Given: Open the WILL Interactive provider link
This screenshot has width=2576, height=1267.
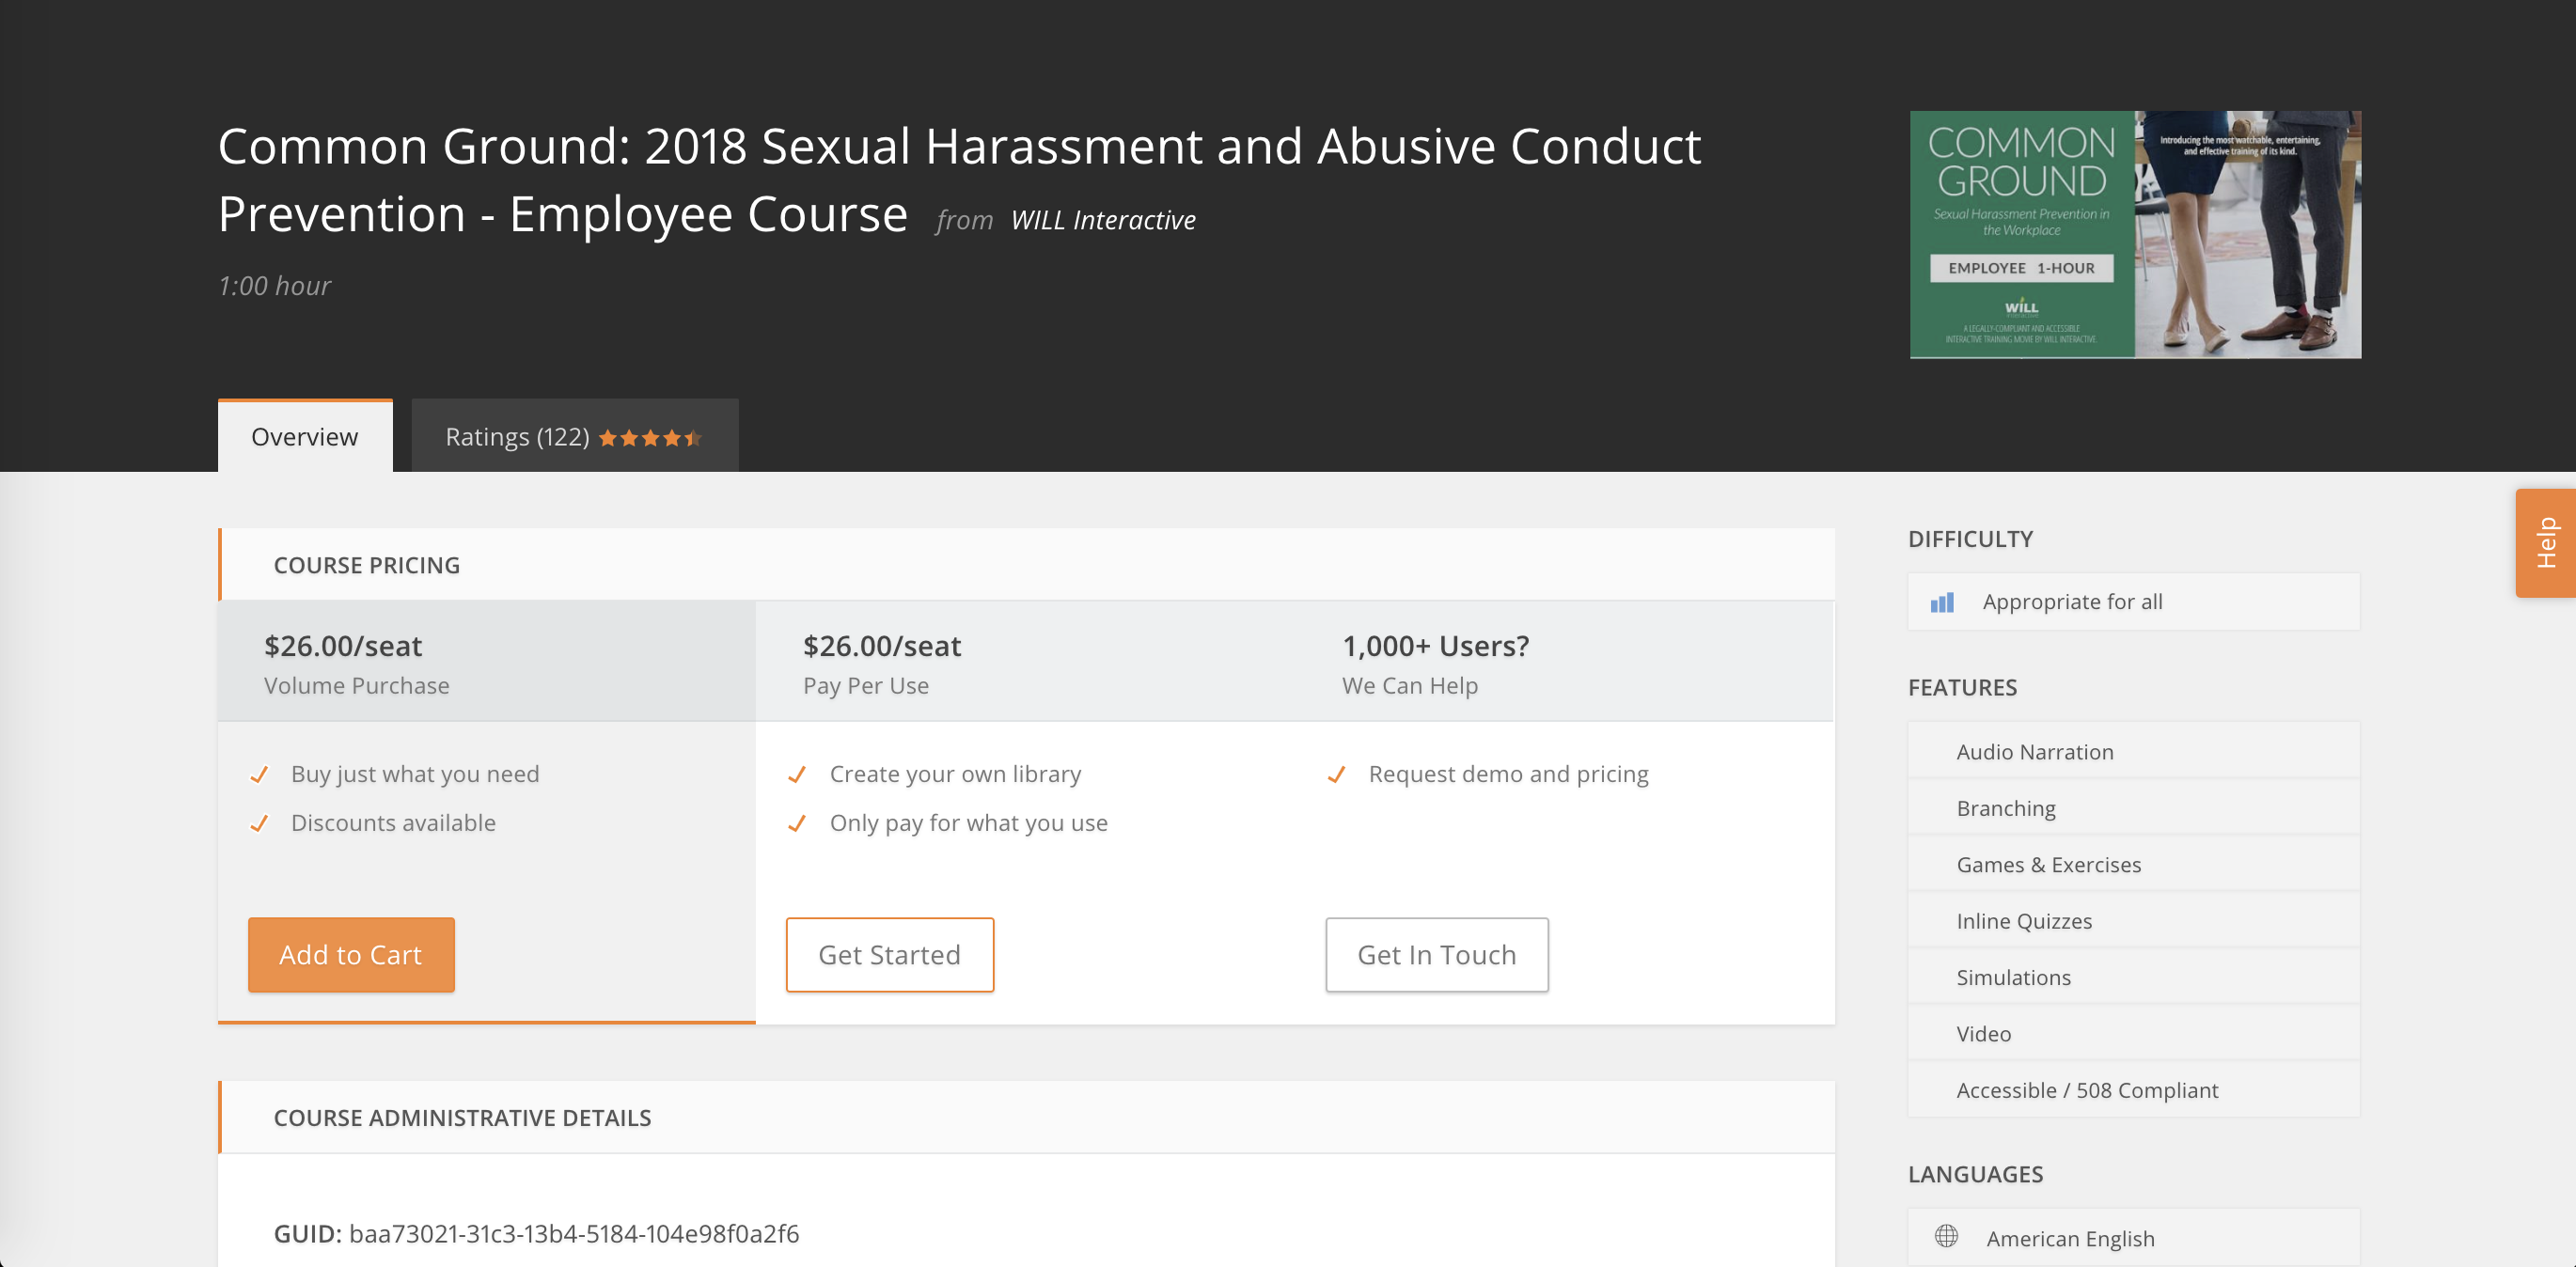Looking at the screenshot, I should point(1103,220).
